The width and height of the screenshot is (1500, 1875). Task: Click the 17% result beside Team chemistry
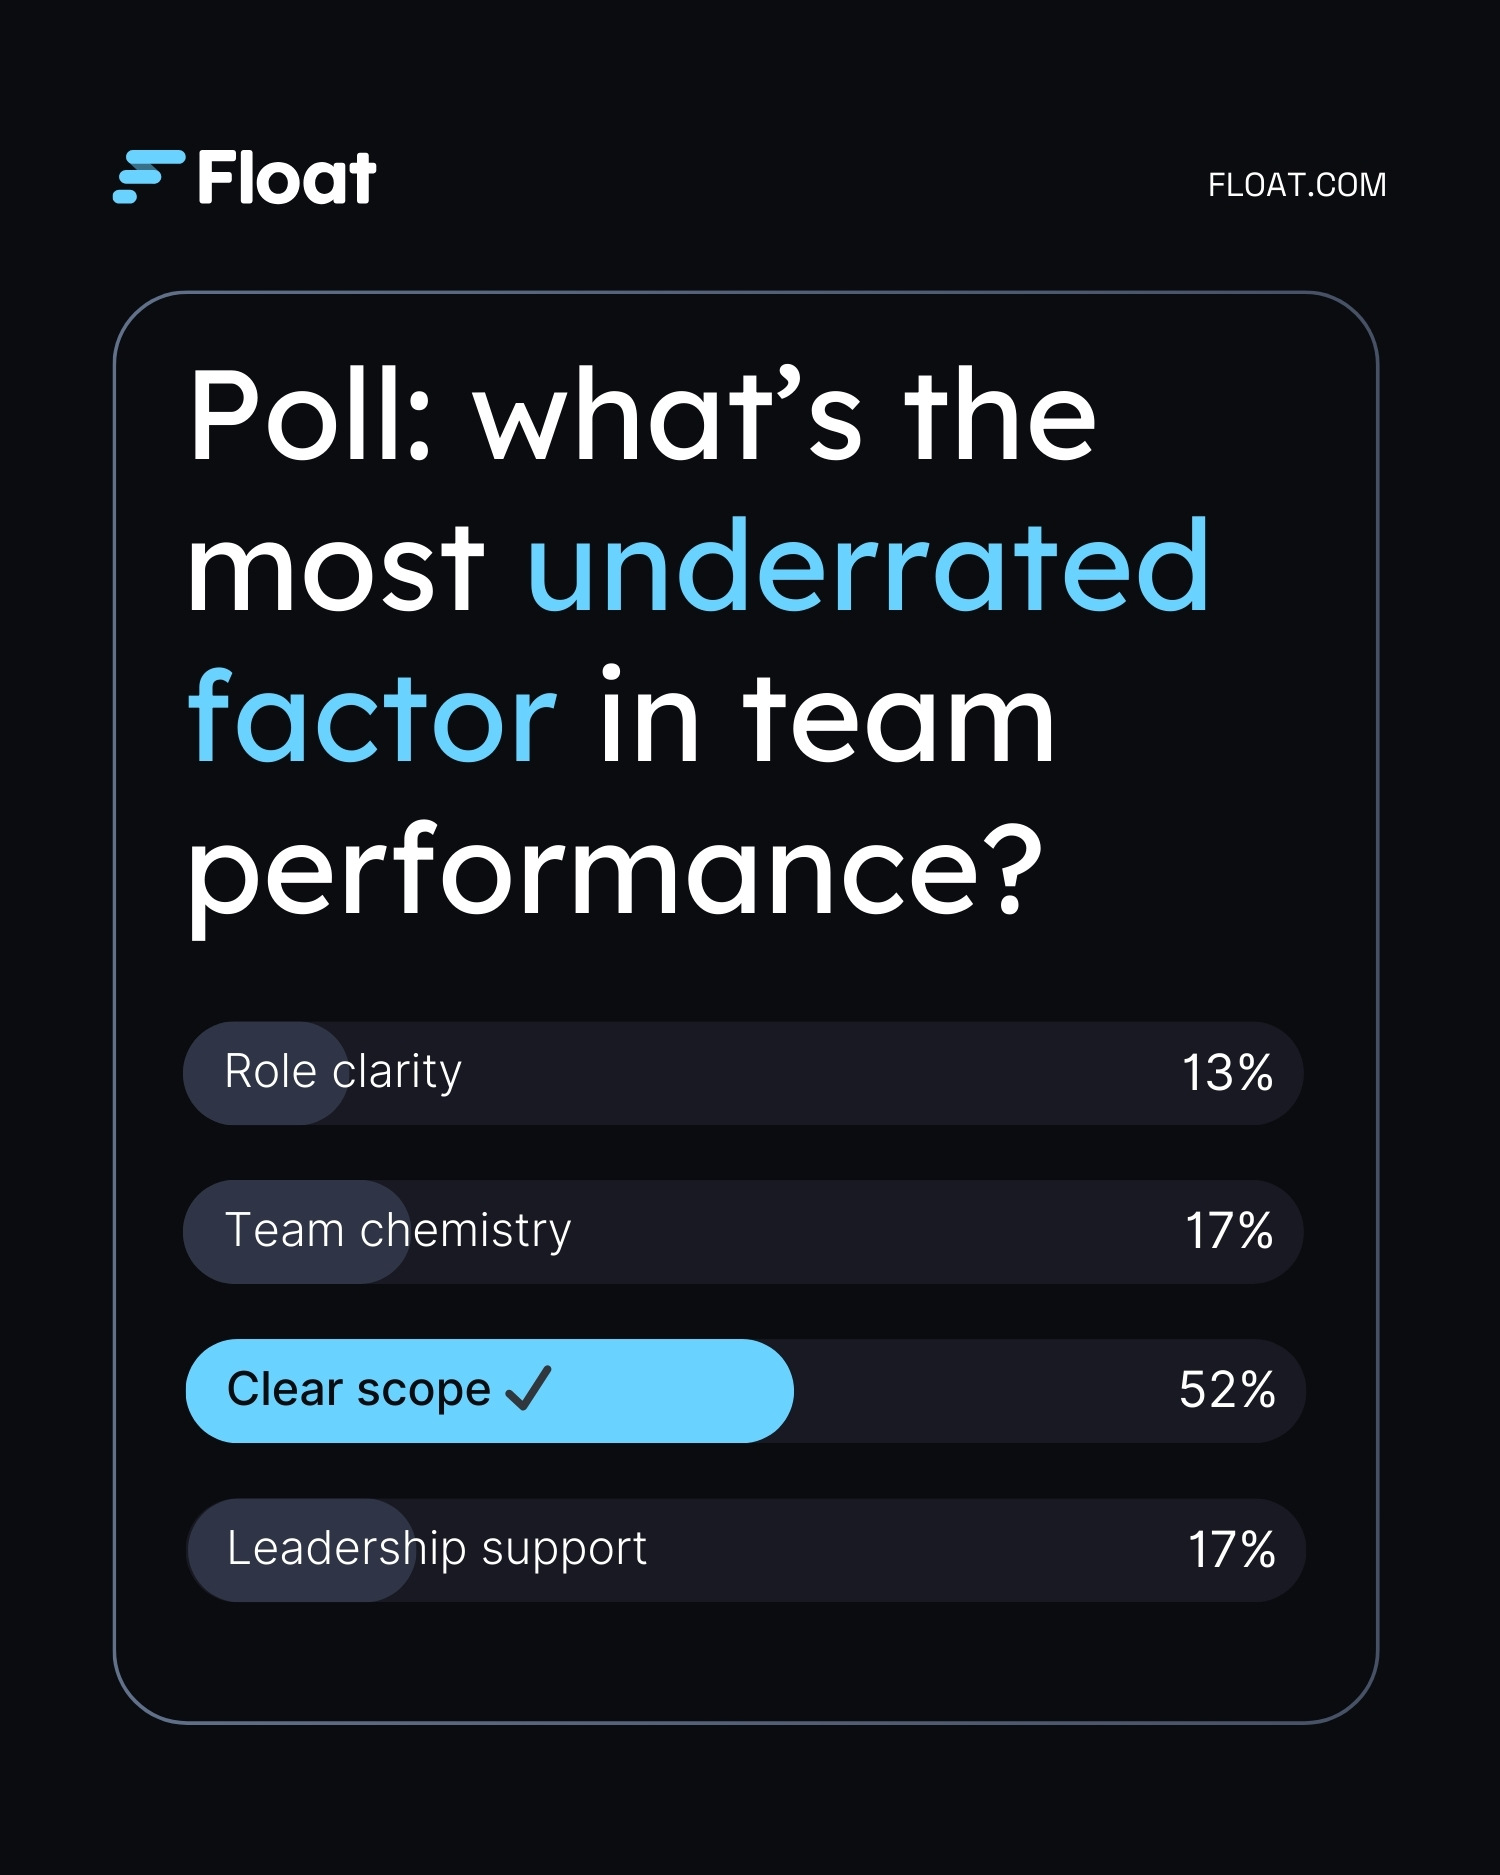click(x=1229, y=1231)
